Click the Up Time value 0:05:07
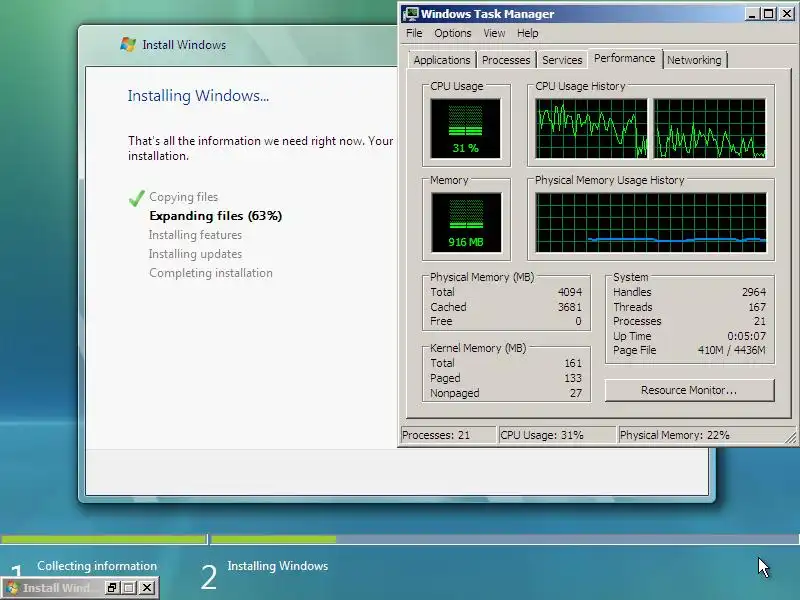The image size is (800, 600). click(746, 336)
